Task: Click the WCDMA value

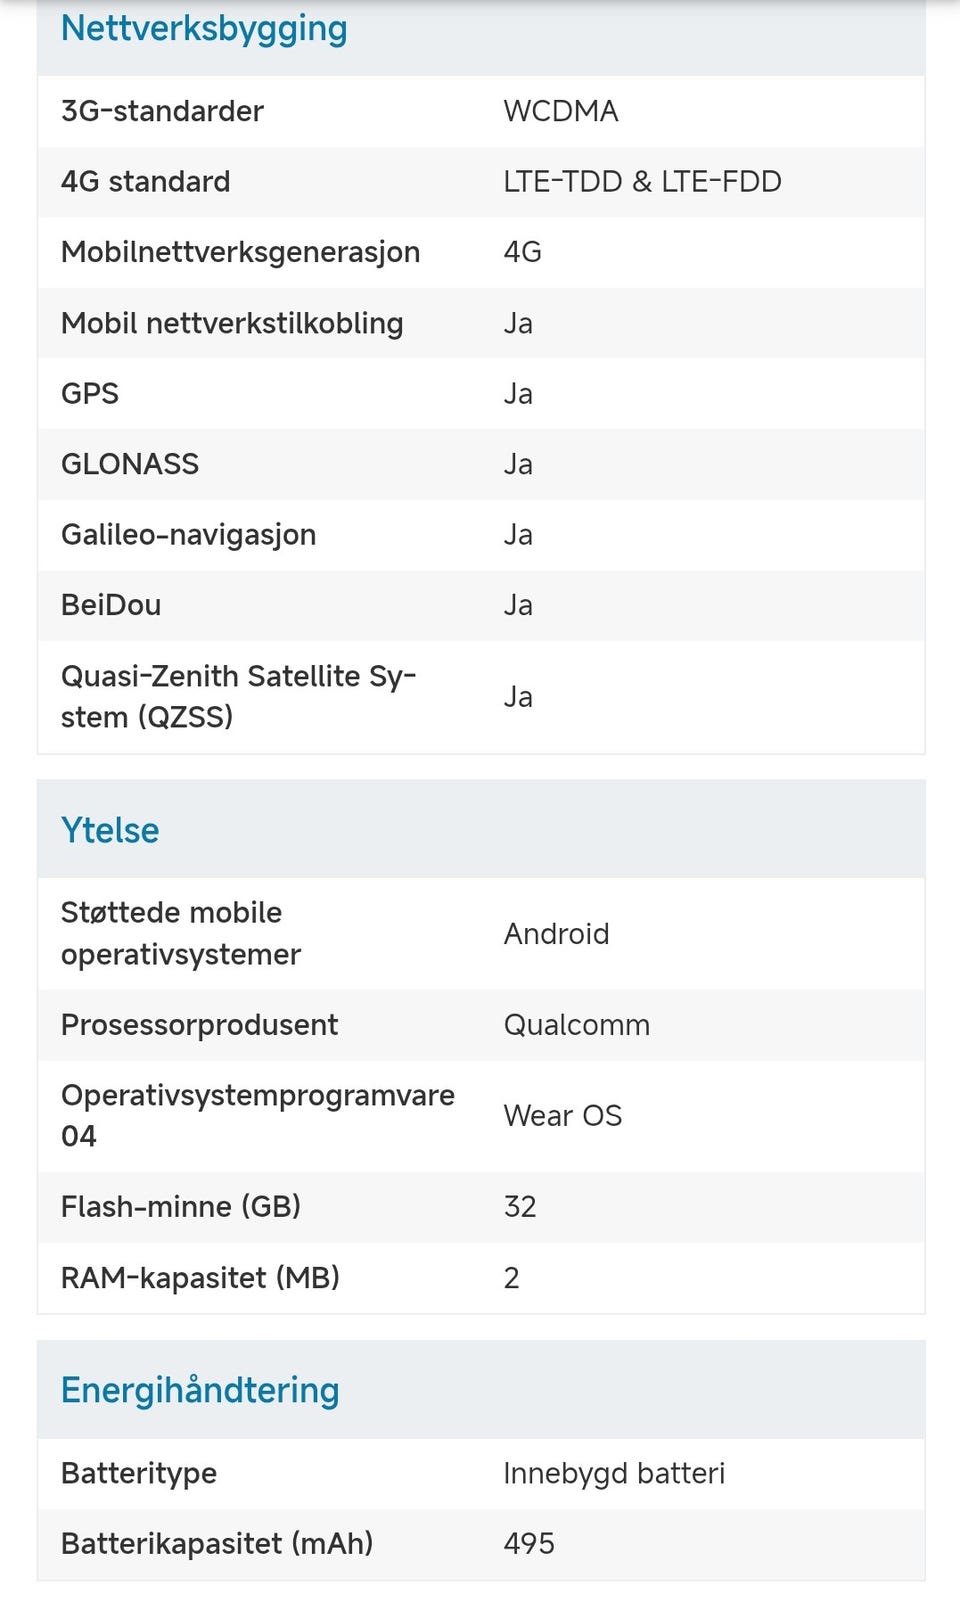Action: coord(561,111)
